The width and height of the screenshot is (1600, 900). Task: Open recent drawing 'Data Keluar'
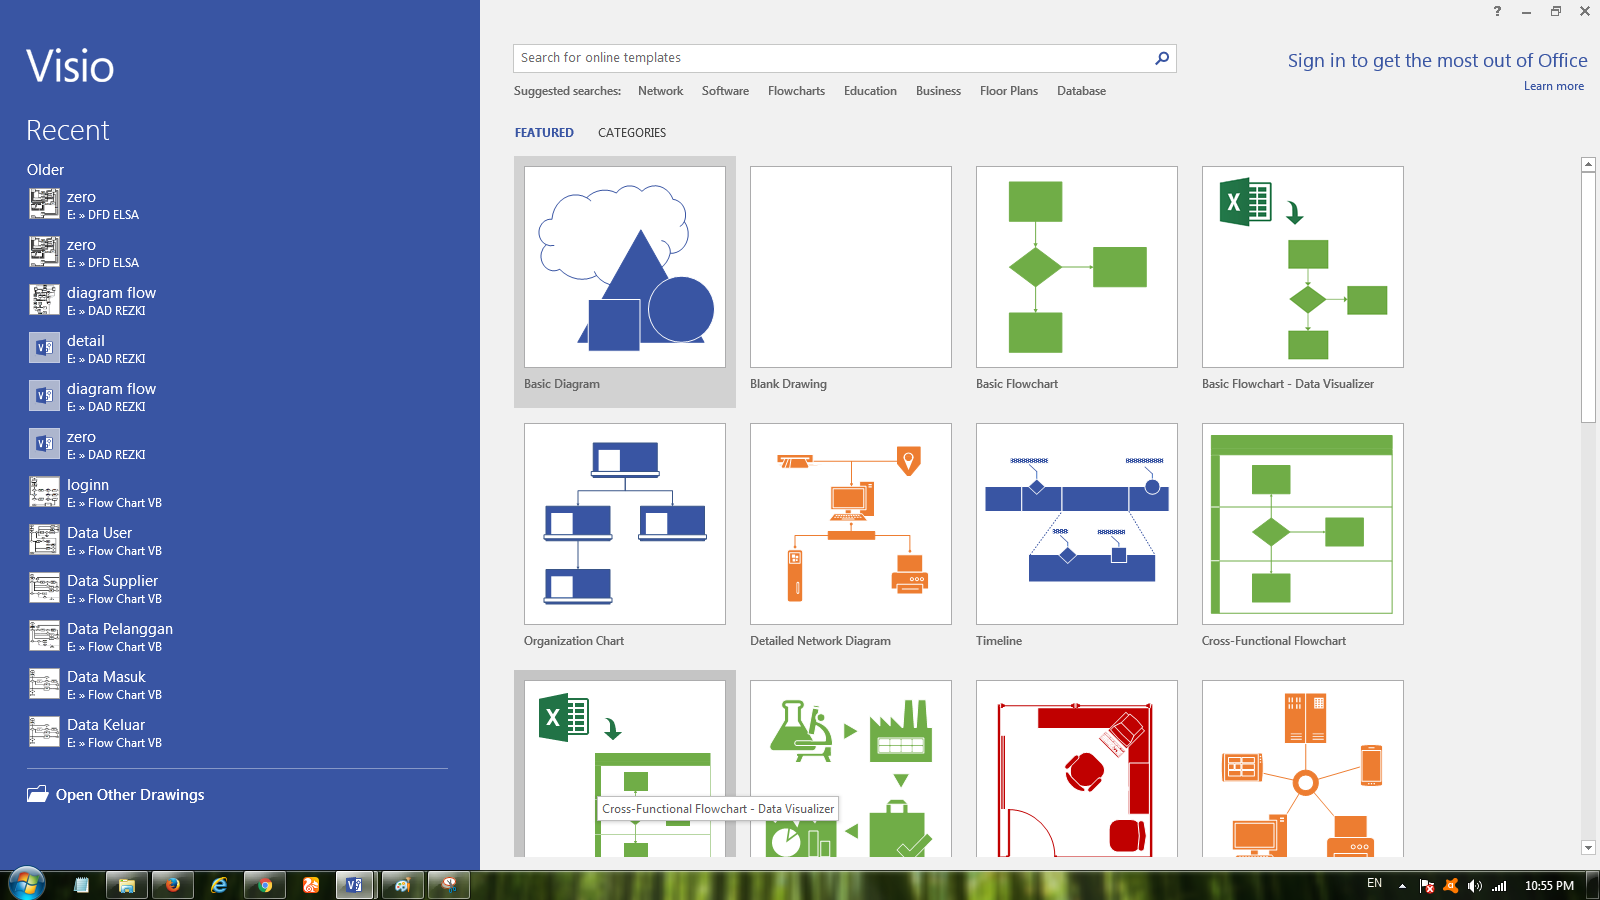tap(238, 732)
